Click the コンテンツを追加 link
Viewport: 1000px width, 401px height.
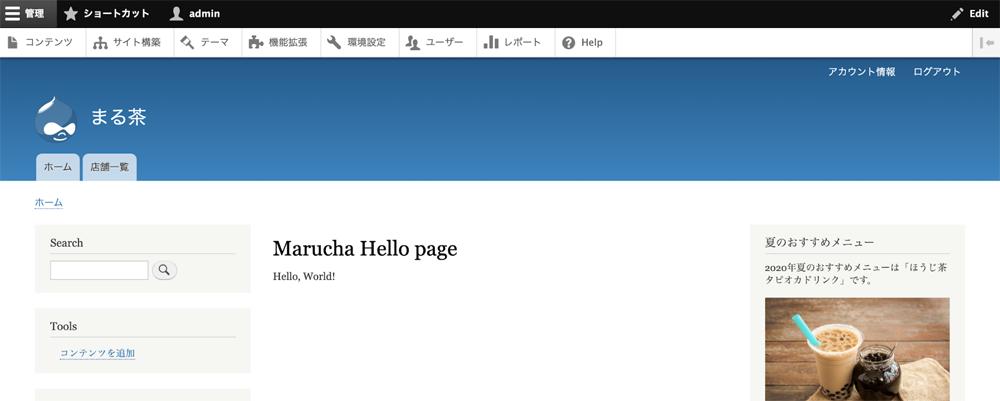98,353
